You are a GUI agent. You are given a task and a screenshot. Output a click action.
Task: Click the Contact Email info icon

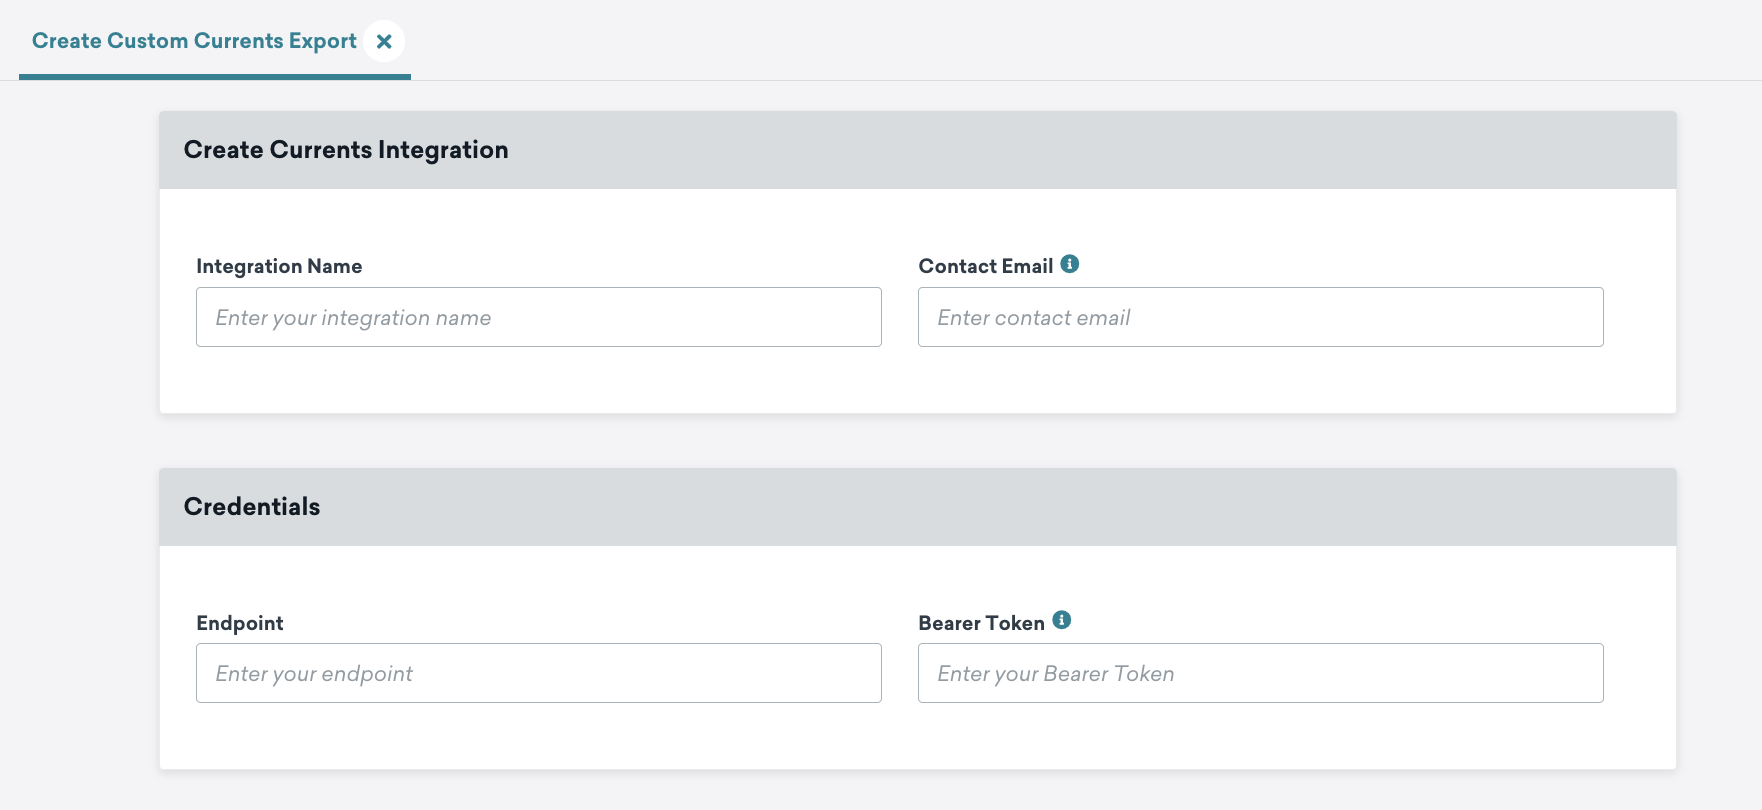(1069, 264)
